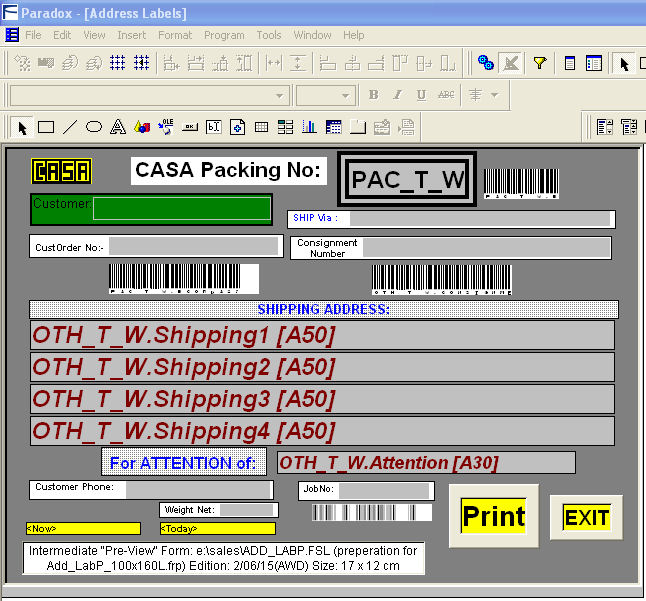Click the yellow EXIT button

point(586,517)
